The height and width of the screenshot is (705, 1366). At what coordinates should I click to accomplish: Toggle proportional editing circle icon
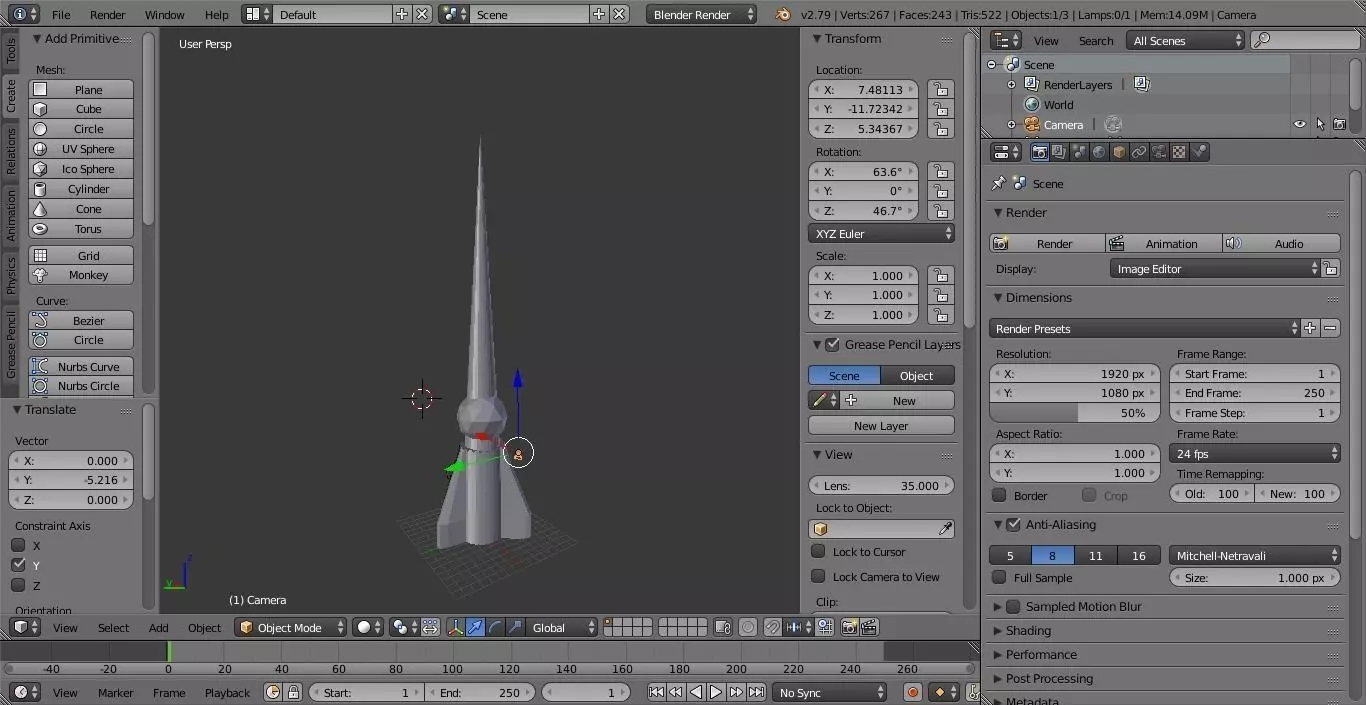coord(747,627)
